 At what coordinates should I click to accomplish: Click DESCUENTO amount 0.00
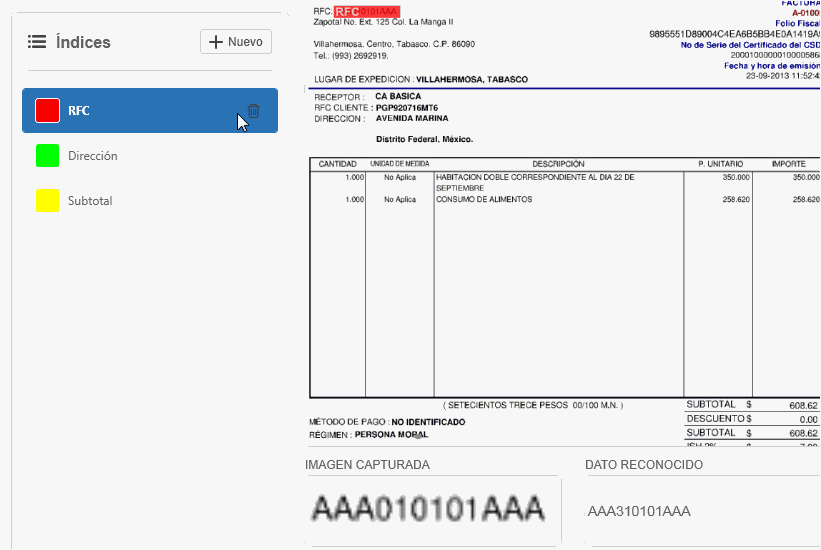[808, 420]
